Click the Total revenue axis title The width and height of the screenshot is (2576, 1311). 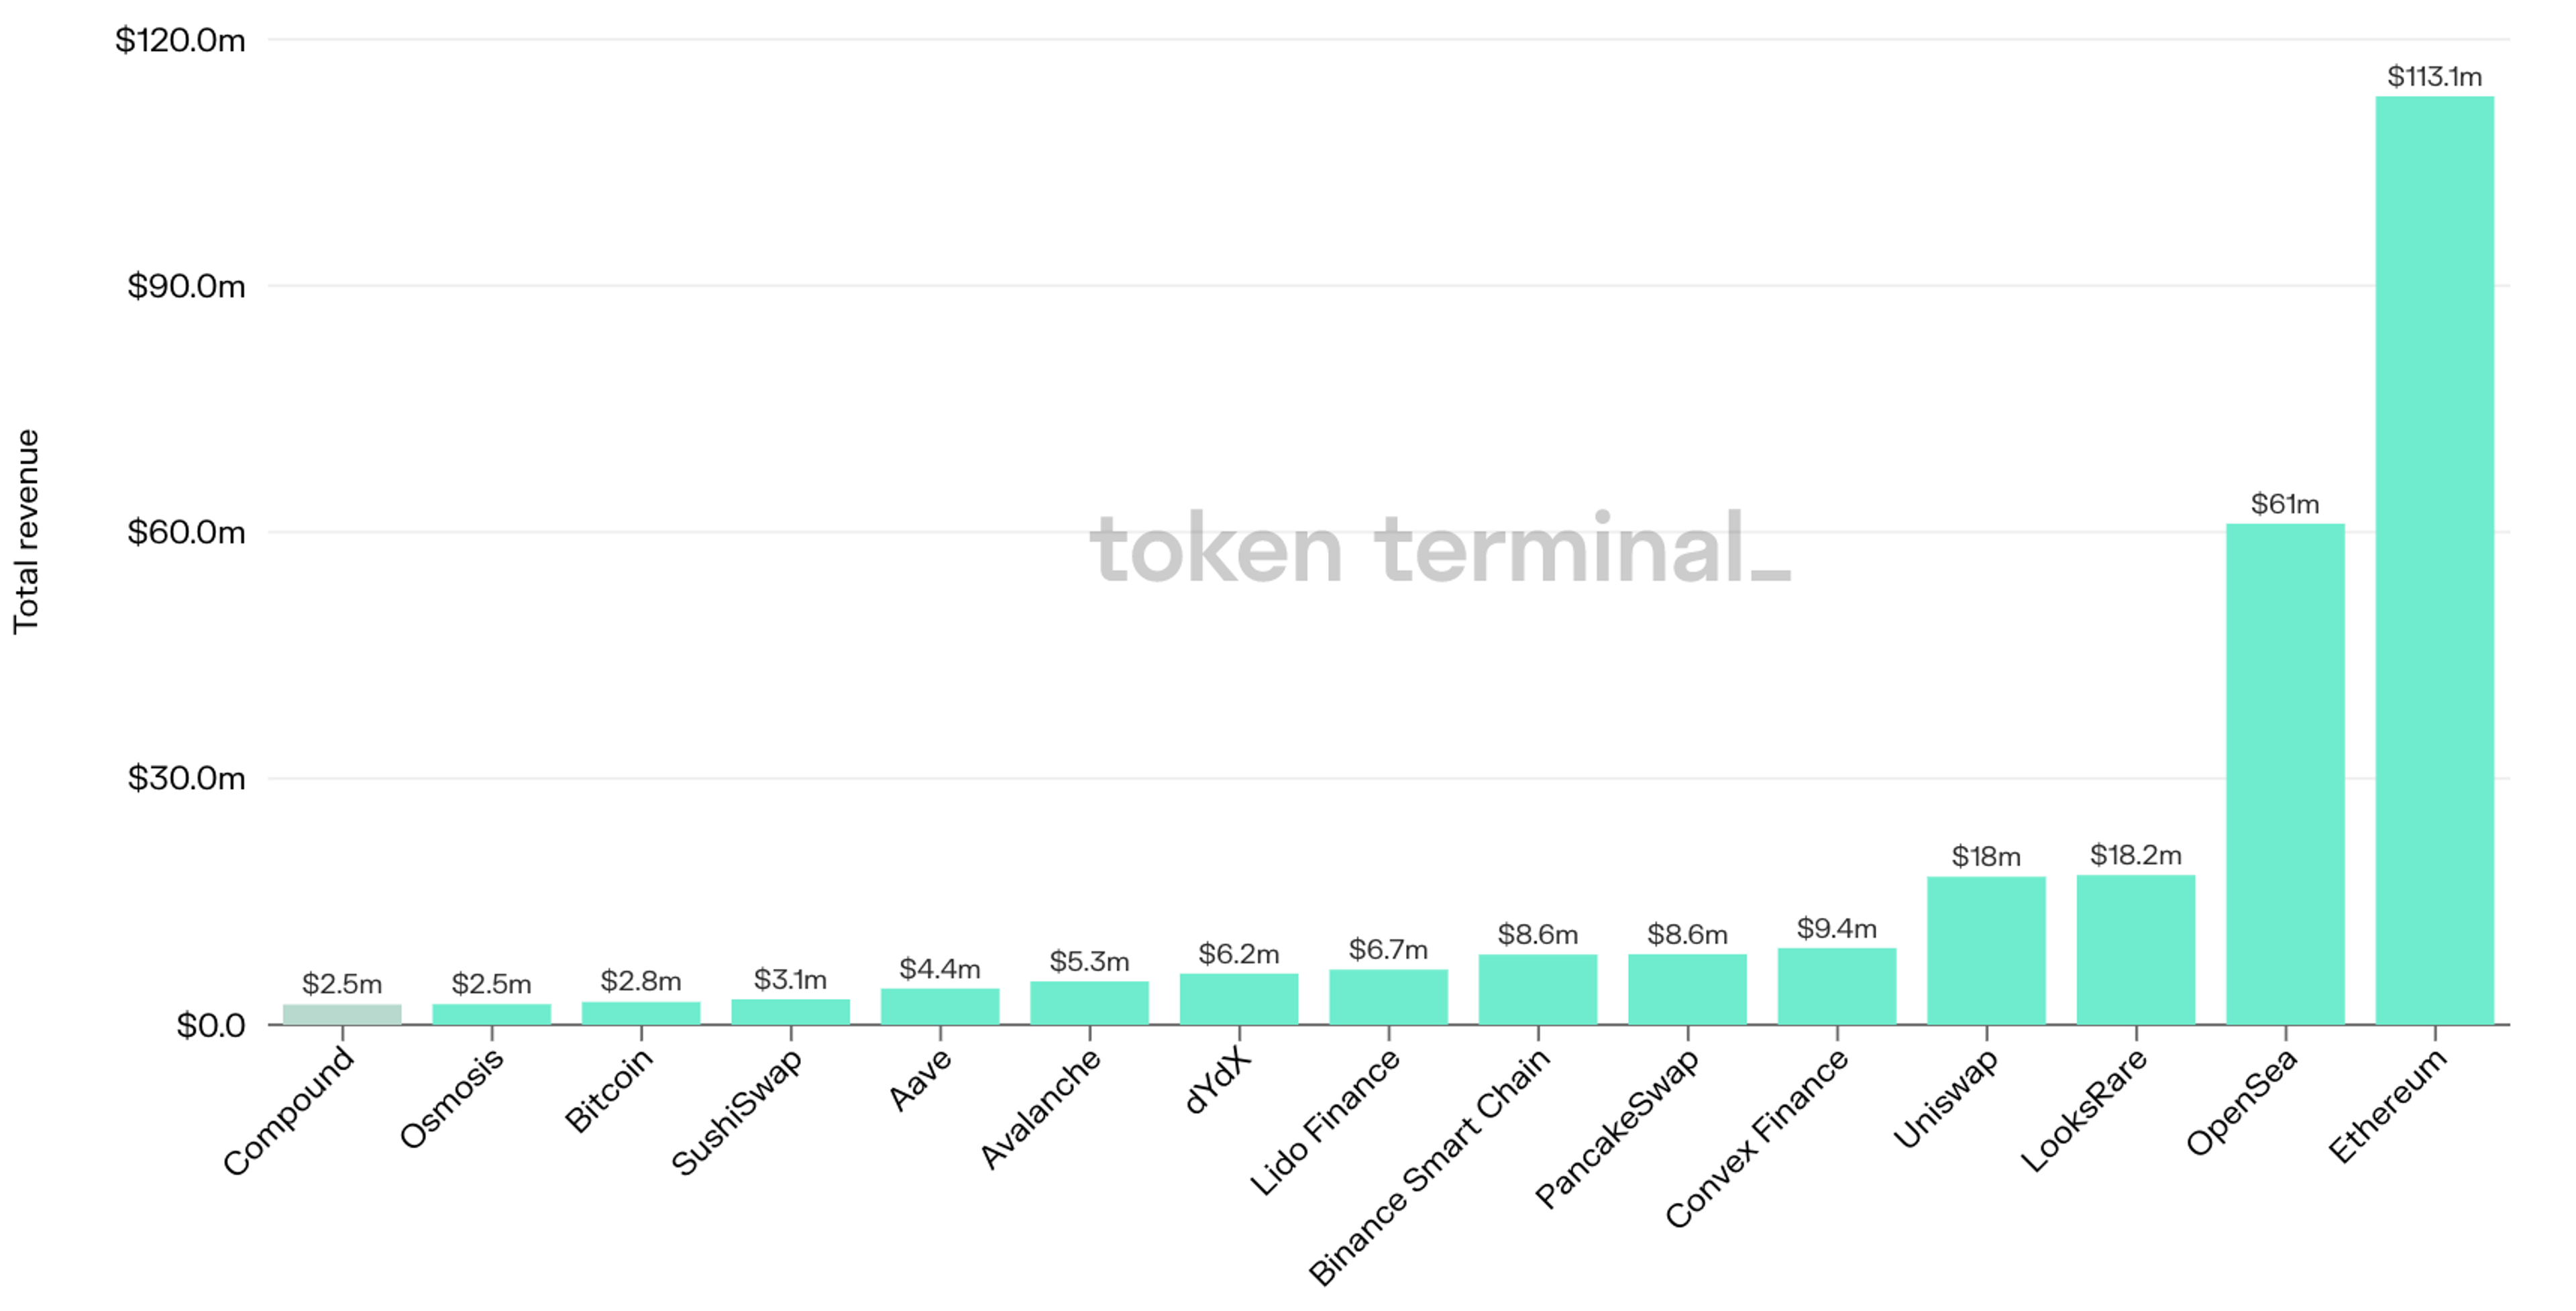(x=26, y=531)
